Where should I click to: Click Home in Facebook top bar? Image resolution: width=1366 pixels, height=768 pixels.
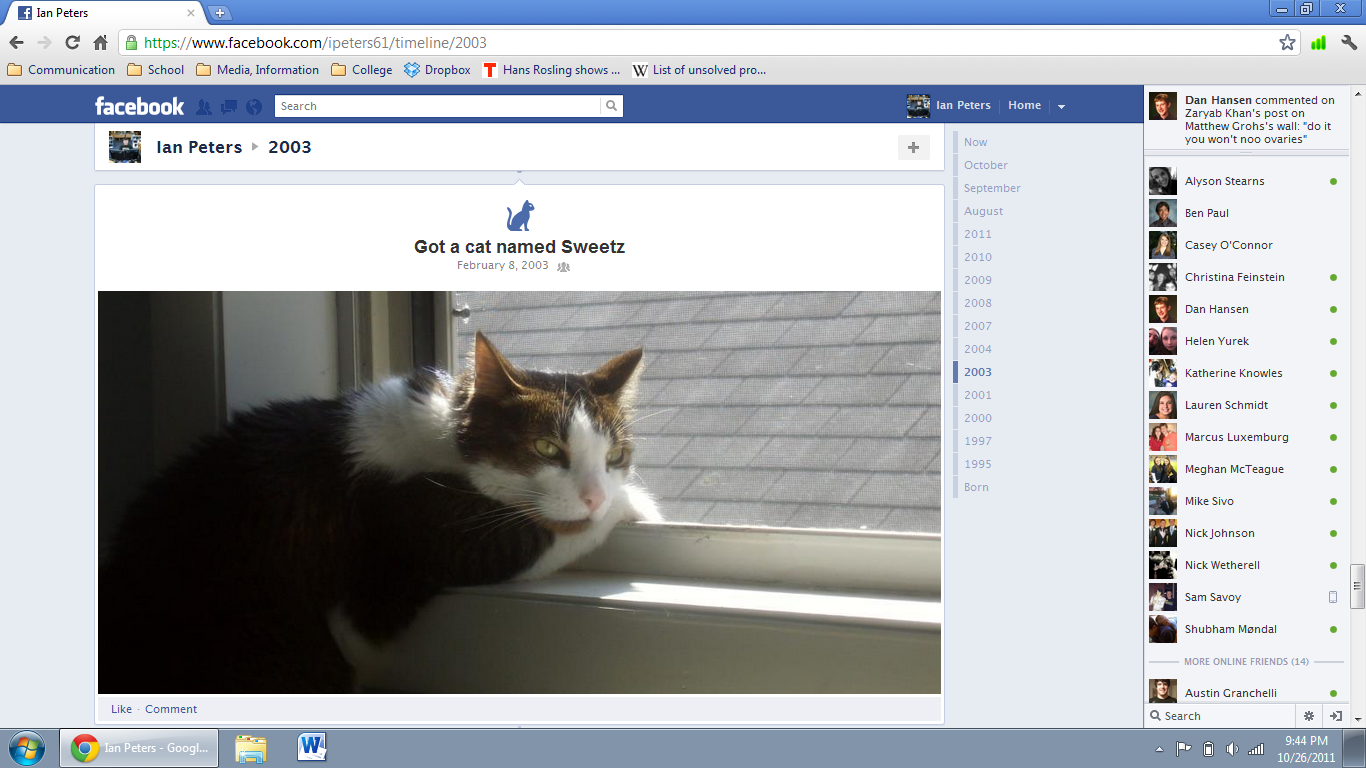coord(1024,105)
